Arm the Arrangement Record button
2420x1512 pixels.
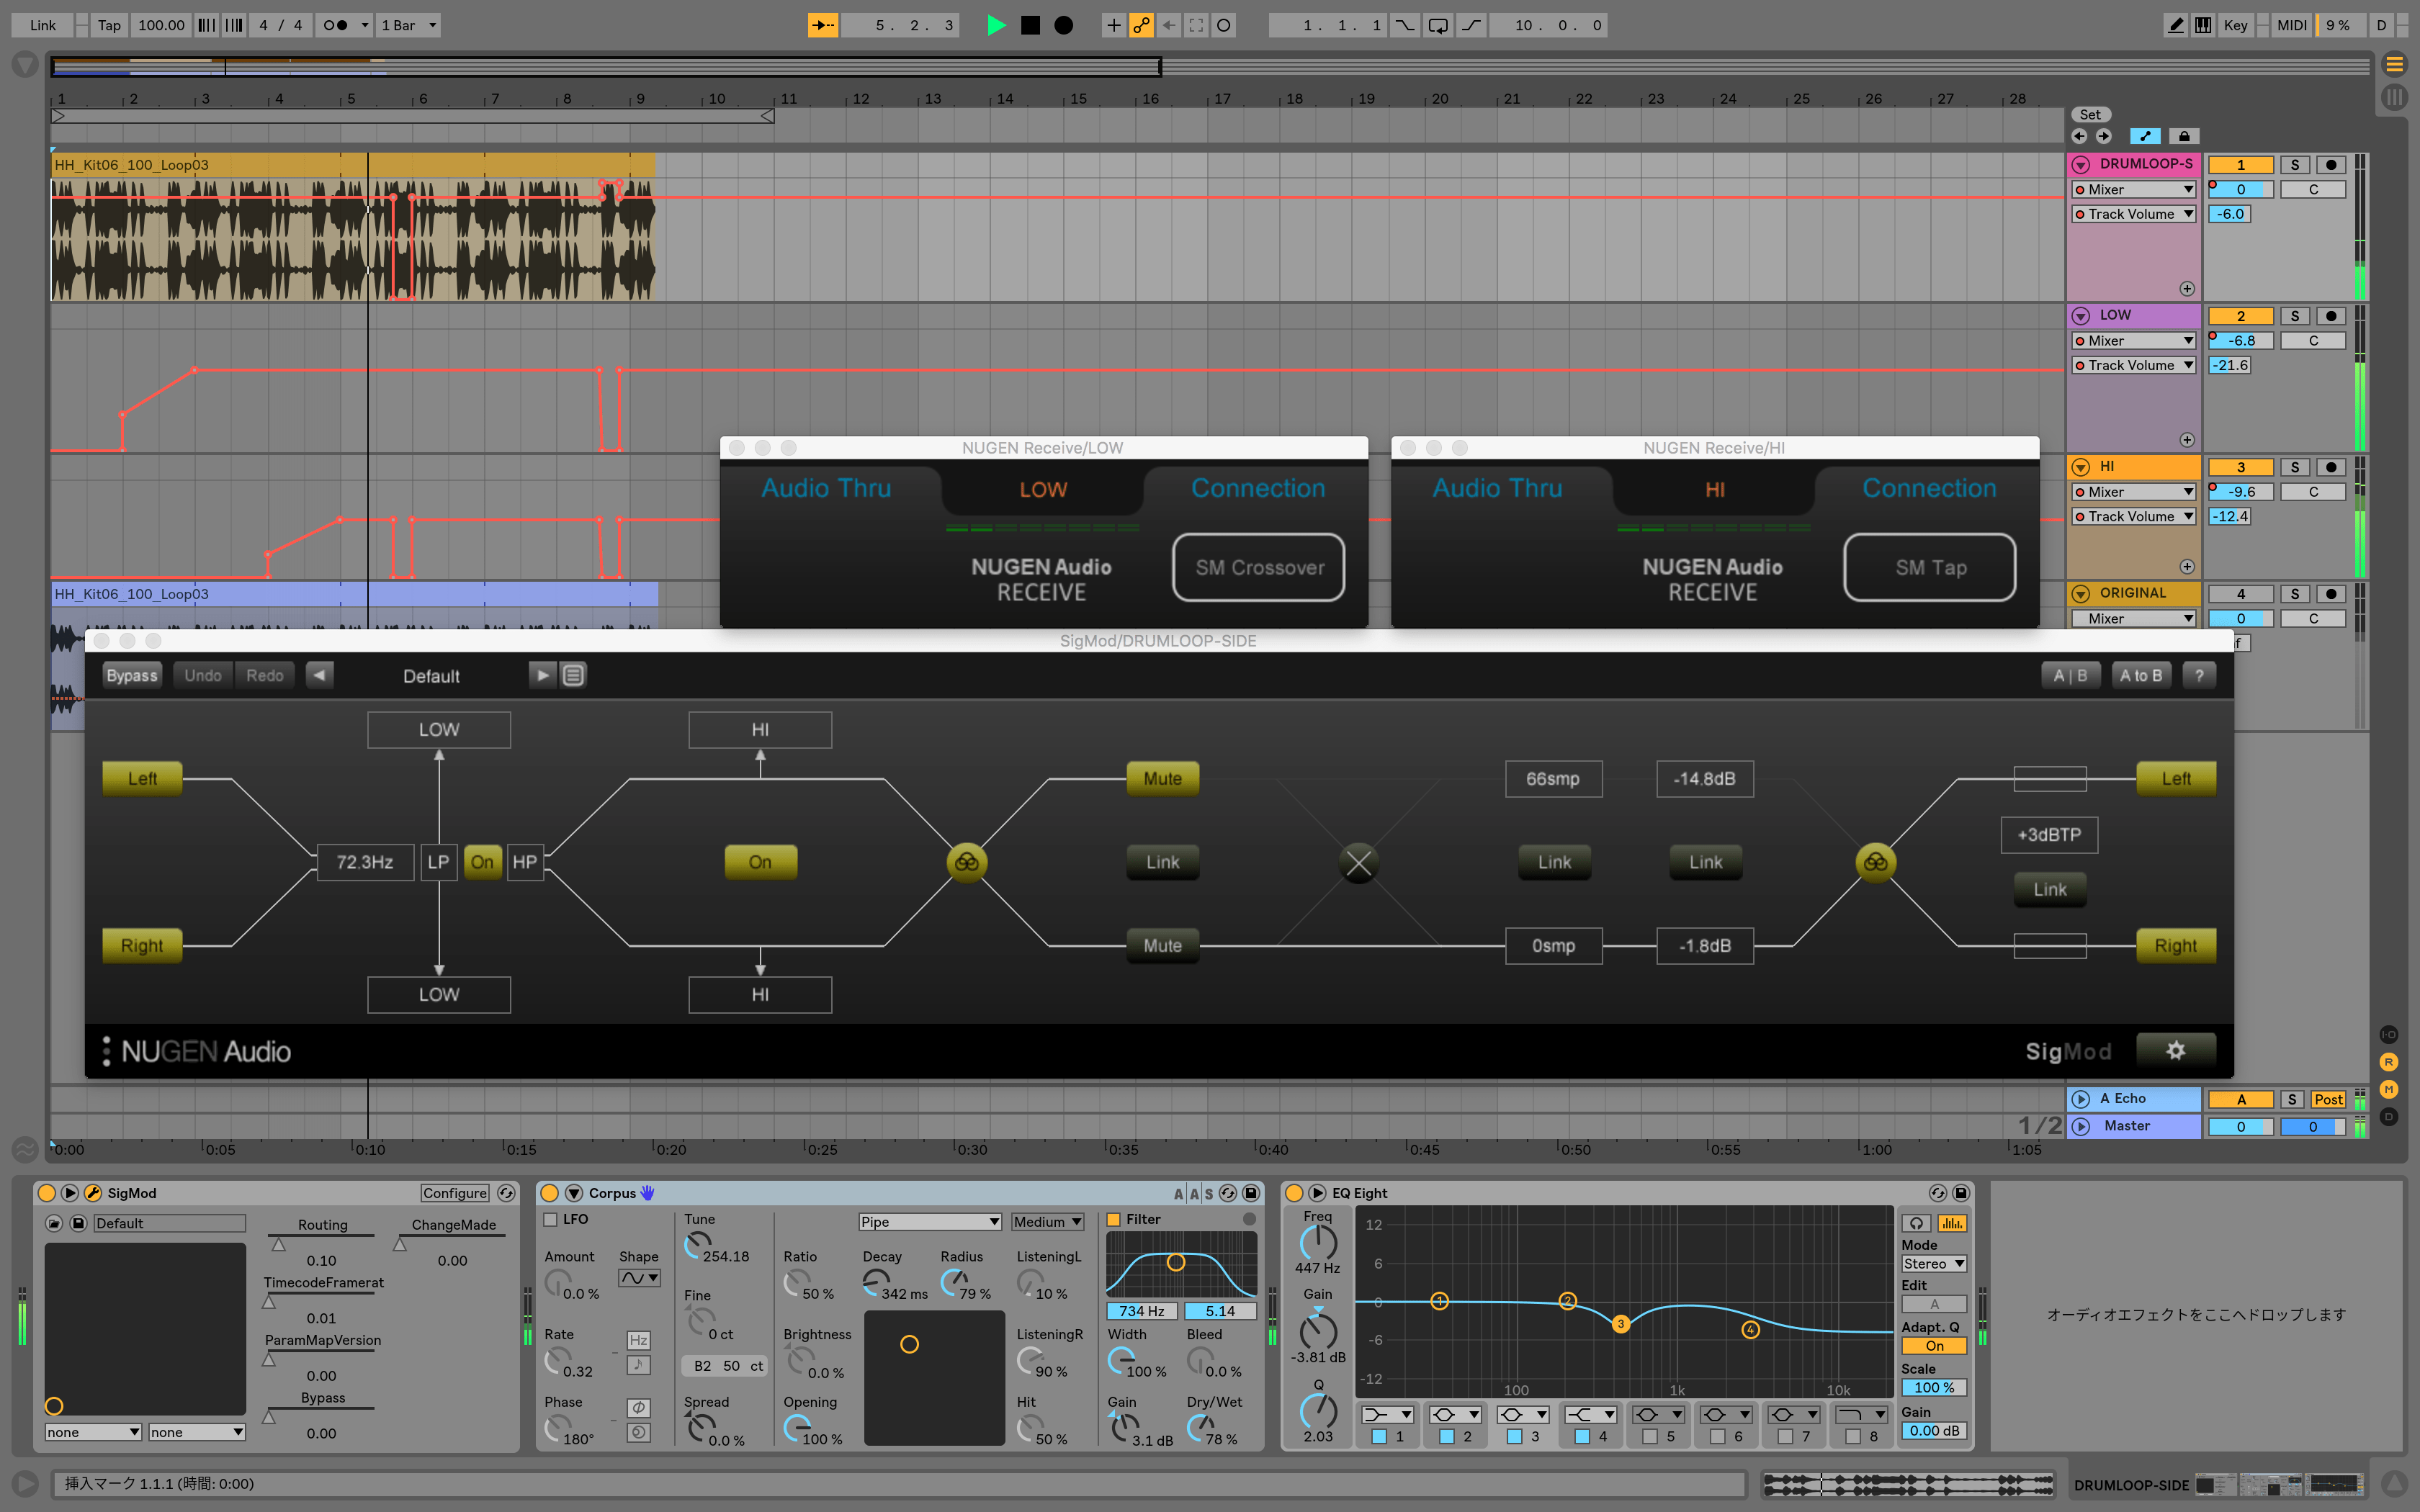tap(1064, 25)
